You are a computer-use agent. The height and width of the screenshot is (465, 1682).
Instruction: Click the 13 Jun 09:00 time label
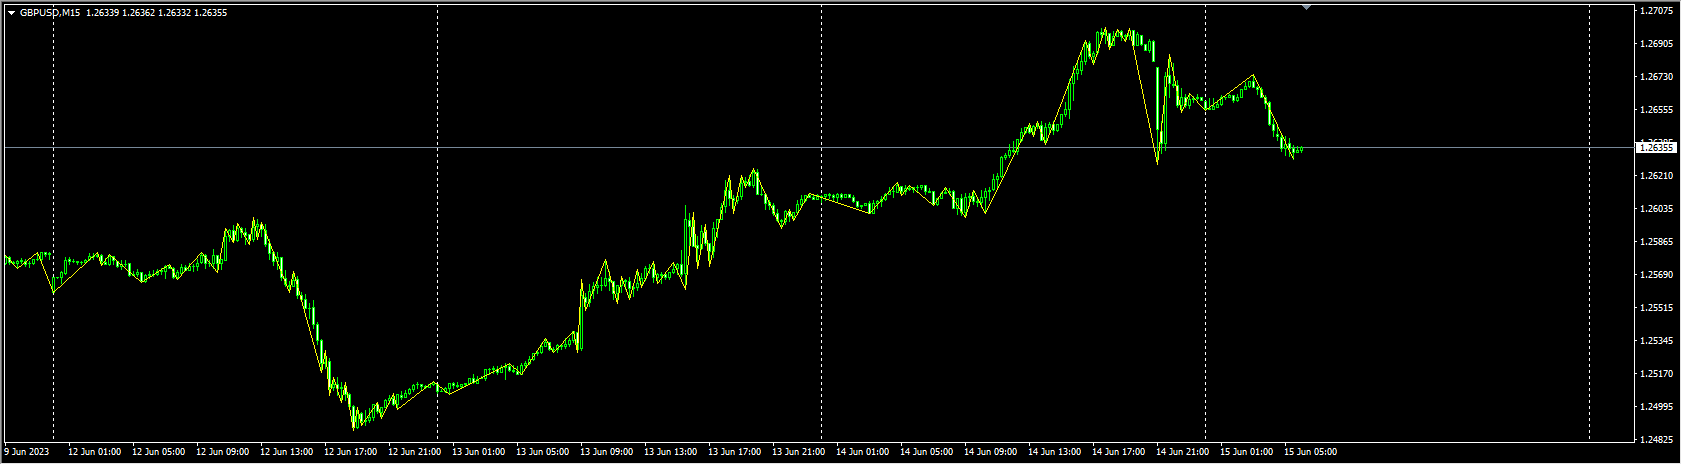pyautogui.click(x=606, y=452)
